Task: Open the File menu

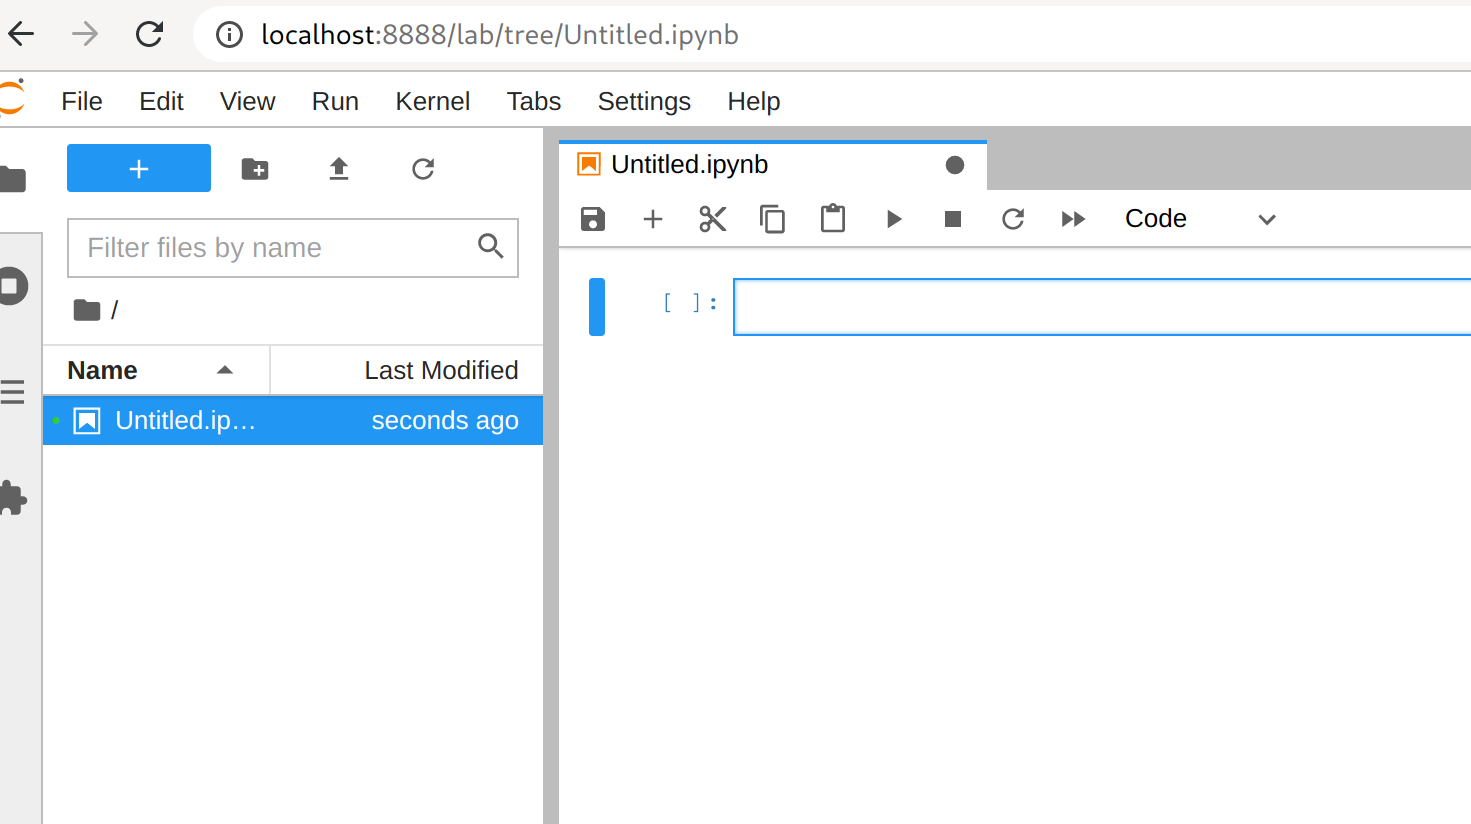Action: (82, 101)
